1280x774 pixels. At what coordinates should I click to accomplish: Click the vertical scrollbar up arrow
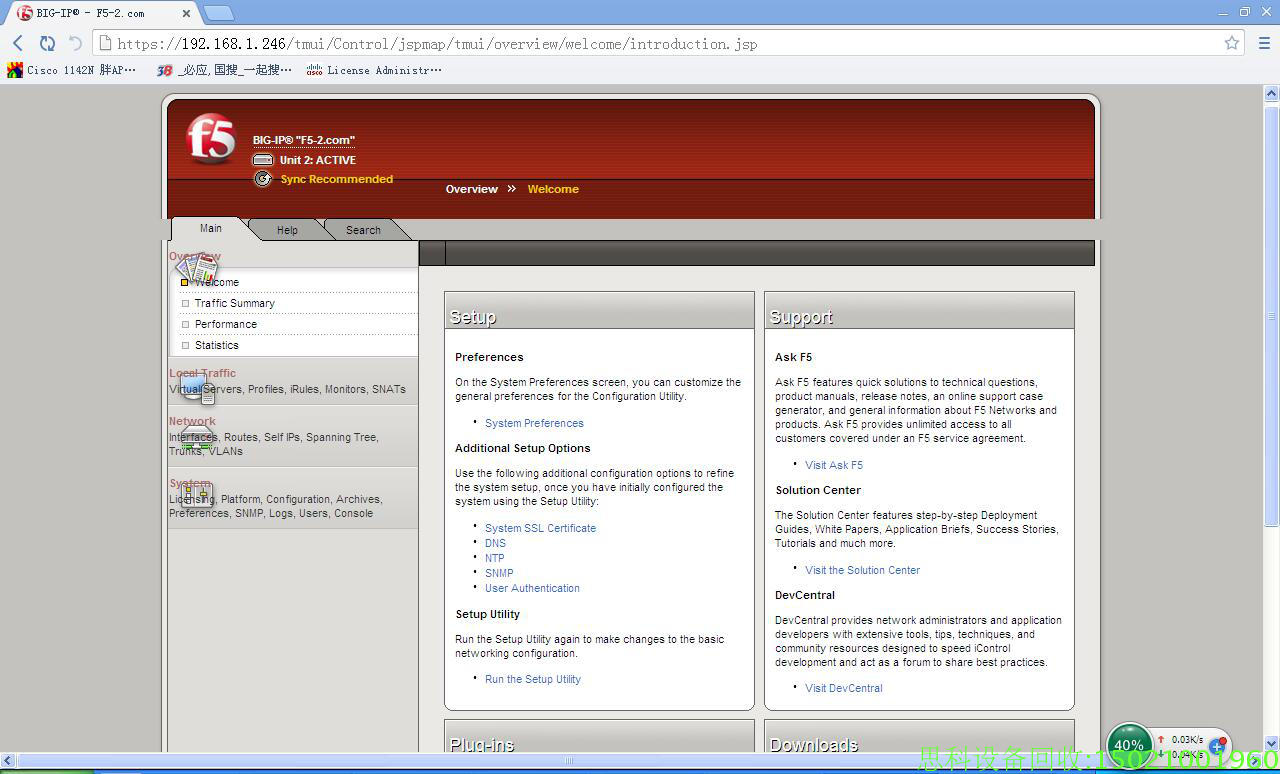[1271, 93]
